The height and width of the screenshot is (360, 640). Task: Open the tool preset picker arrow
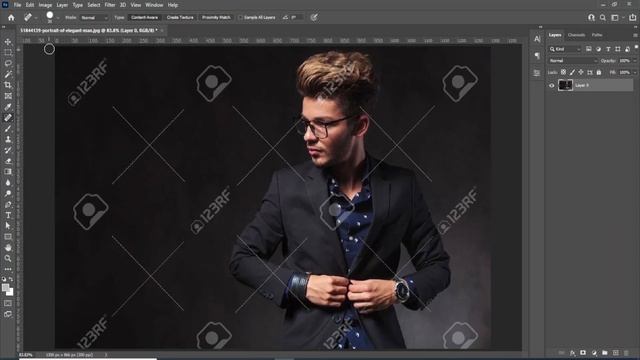pyautogui.click(x=36, y=18)
